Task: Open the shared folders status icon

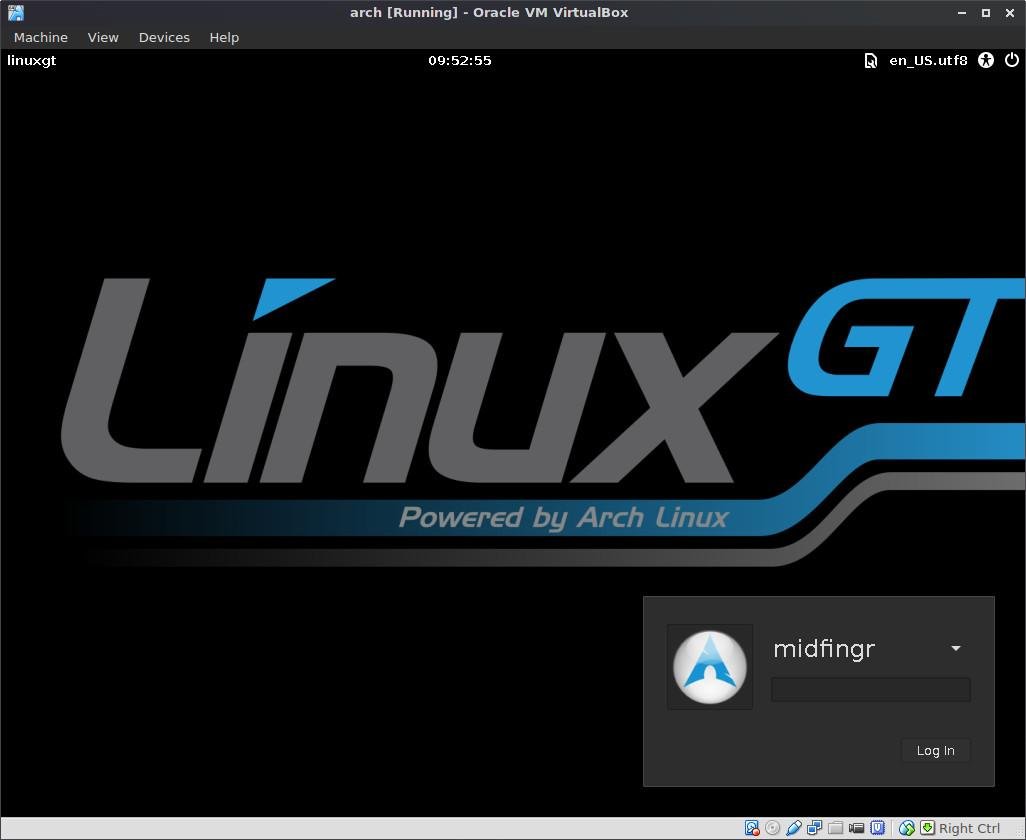Action: coord(836,828)
